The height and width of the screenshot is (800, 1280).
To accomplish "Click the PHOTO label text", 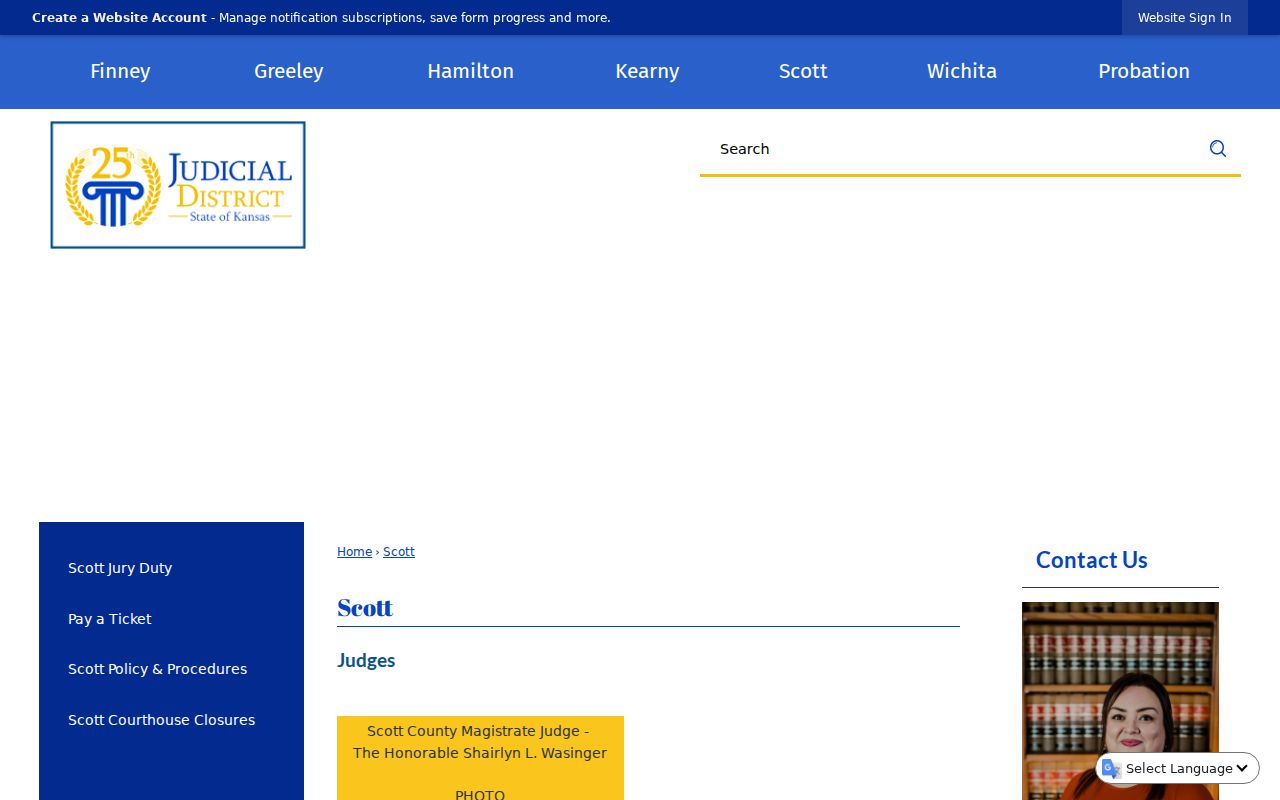I will (480, 795).
